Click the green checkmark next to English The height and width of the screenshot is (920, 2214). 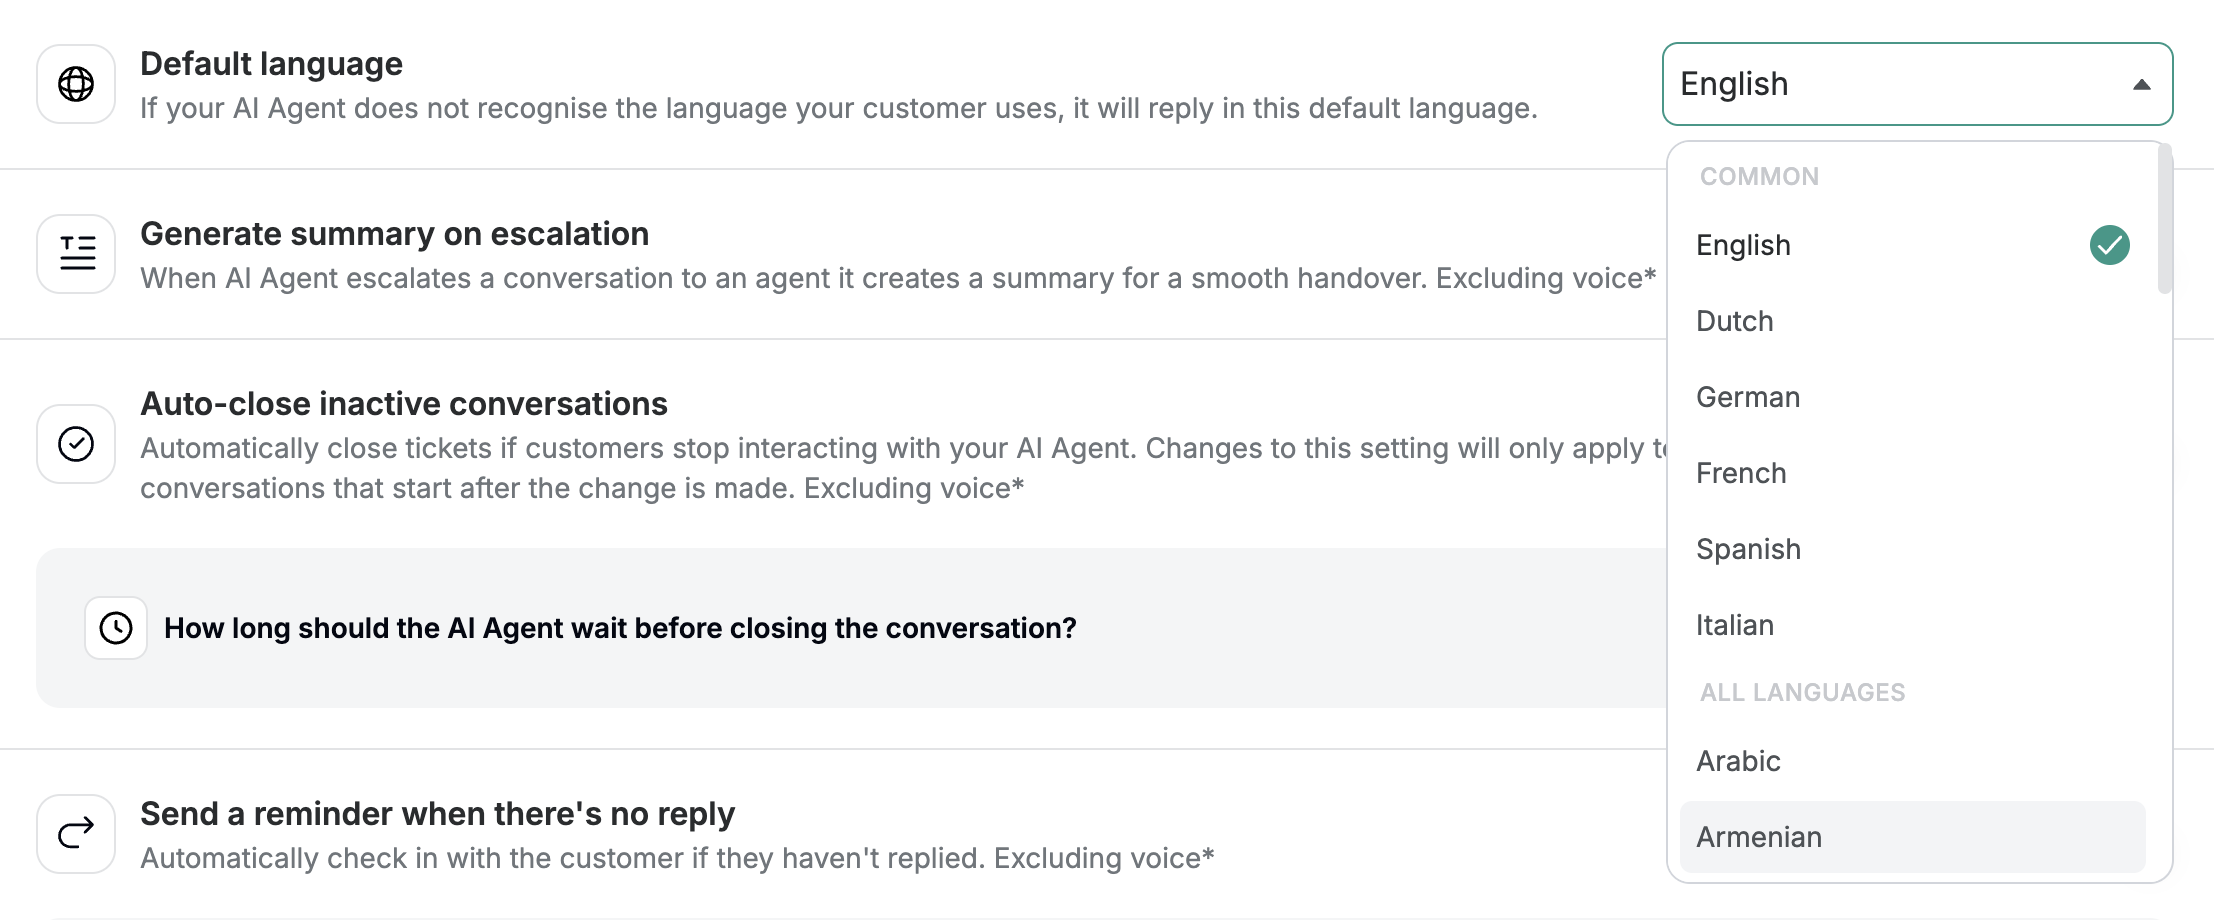coord(2109,245)
